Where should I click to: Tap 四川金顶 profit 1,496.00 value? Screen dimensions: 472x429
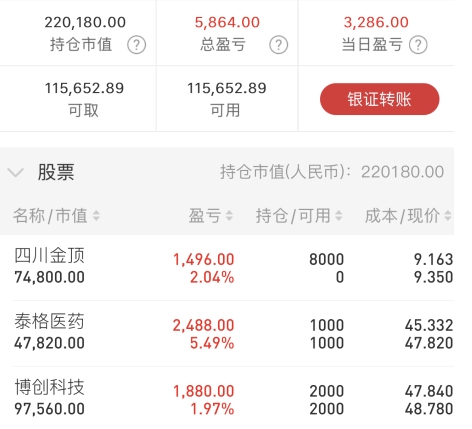click(204, 259)
